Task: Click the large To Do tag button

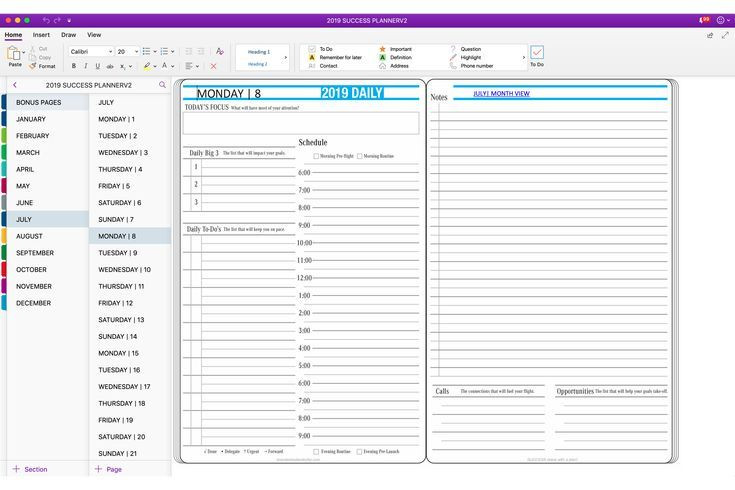Action: [x=537, y=56]
